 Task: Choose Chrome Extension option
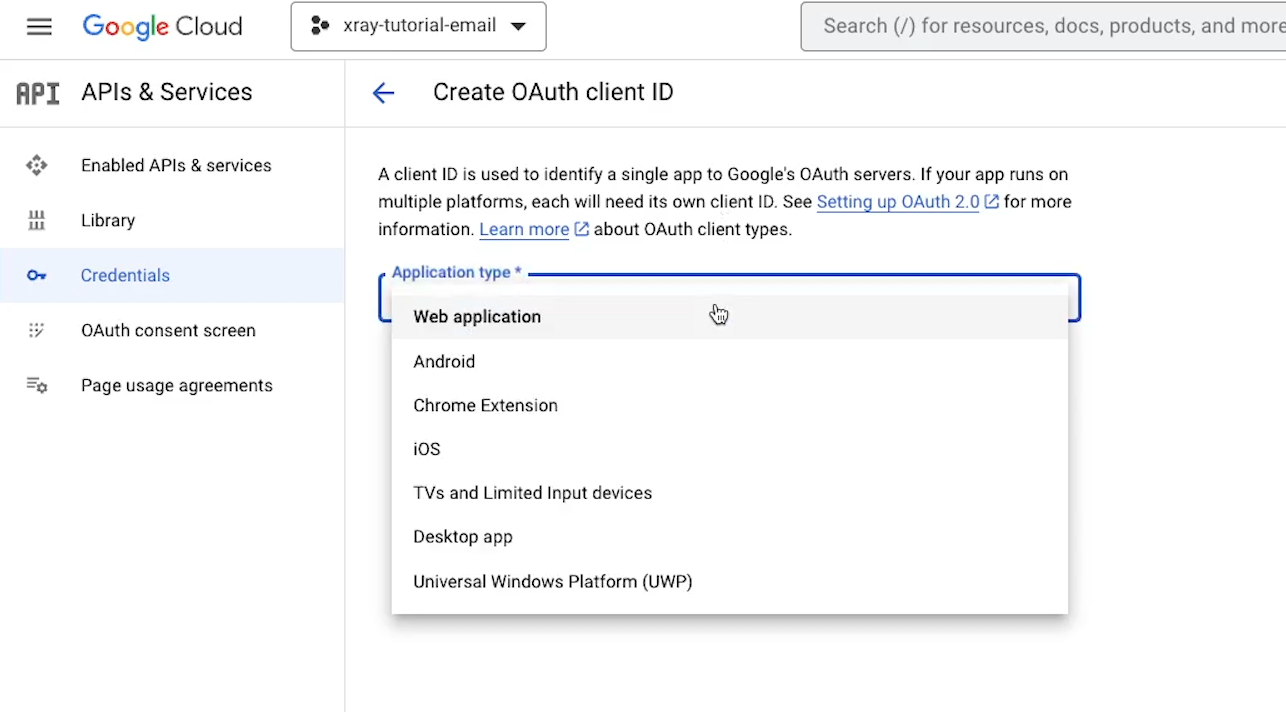coord(729,406)
